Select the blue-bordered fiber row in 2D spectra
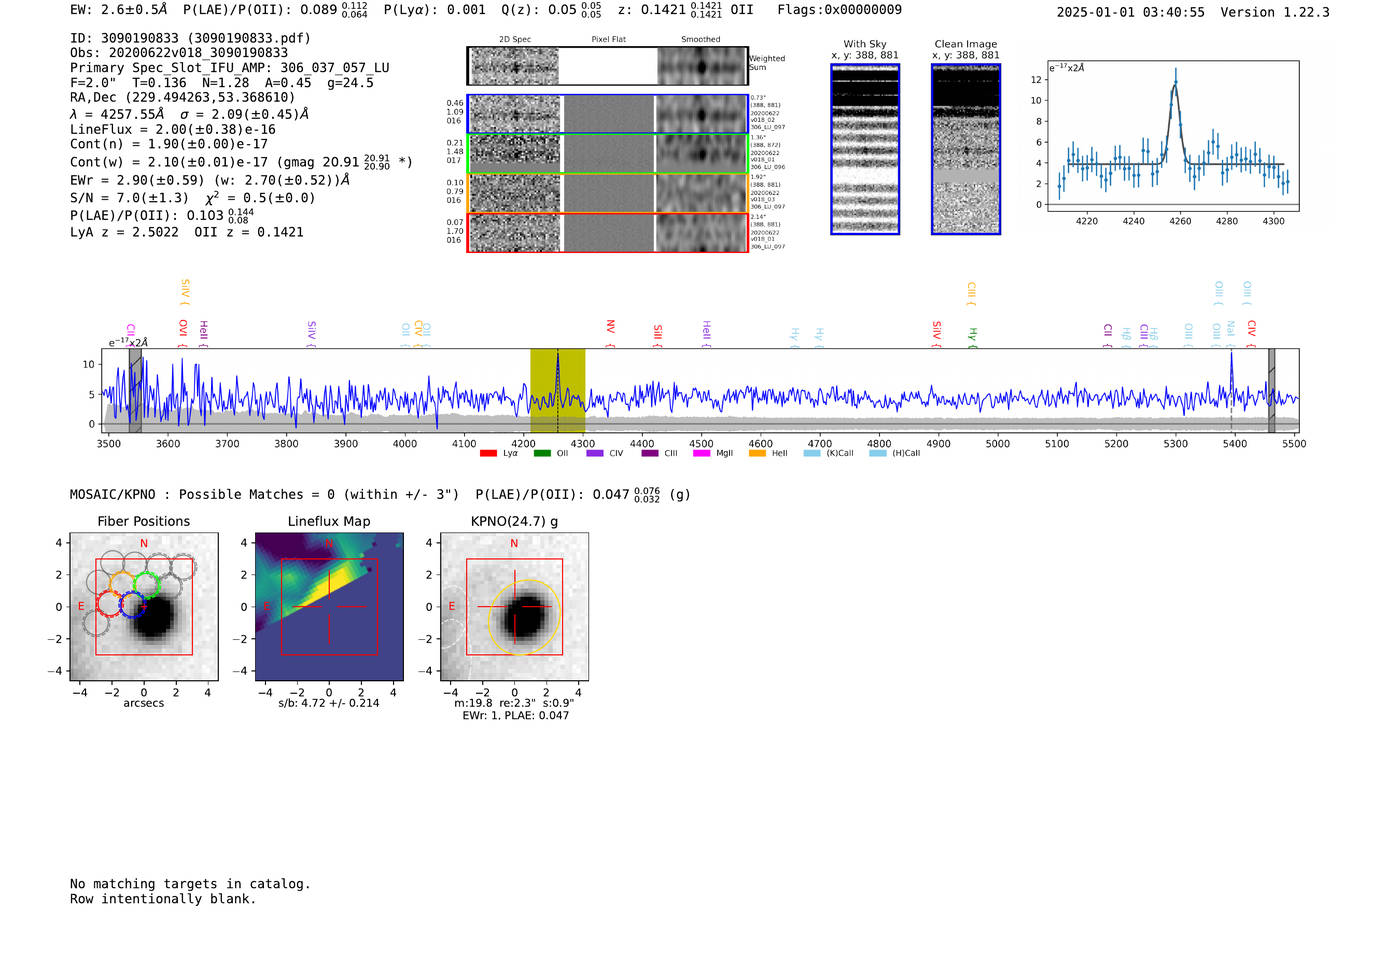This screenshot has height=953, width=1400. coord(607,114)
